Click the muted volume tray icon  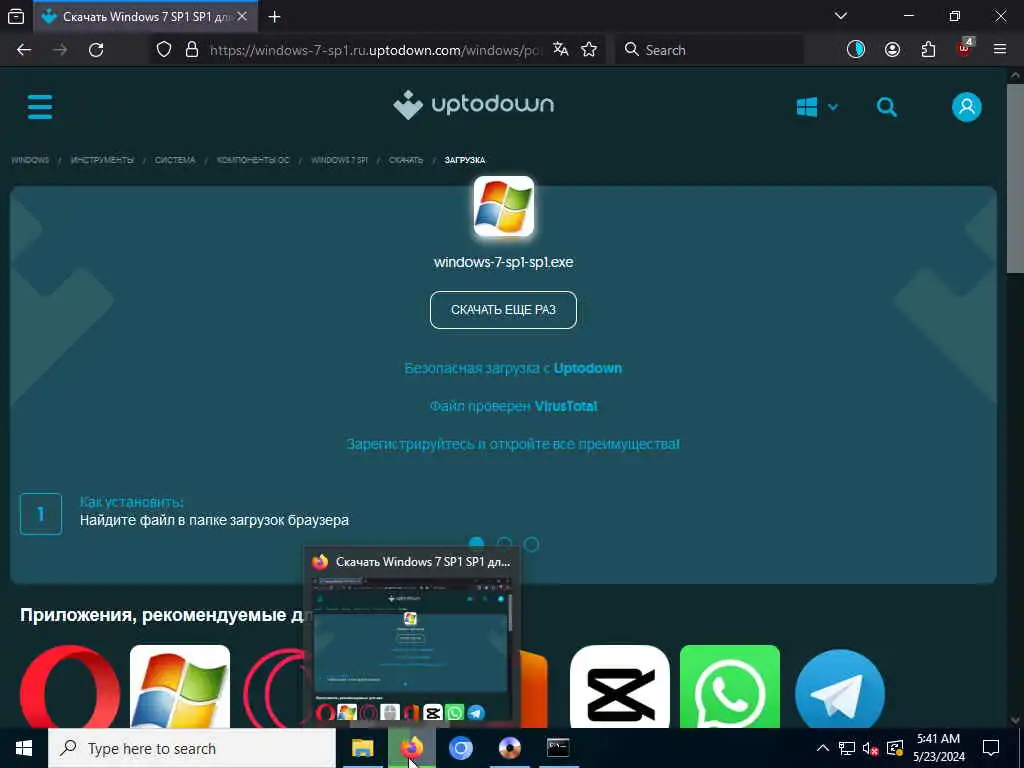[871, 748]
